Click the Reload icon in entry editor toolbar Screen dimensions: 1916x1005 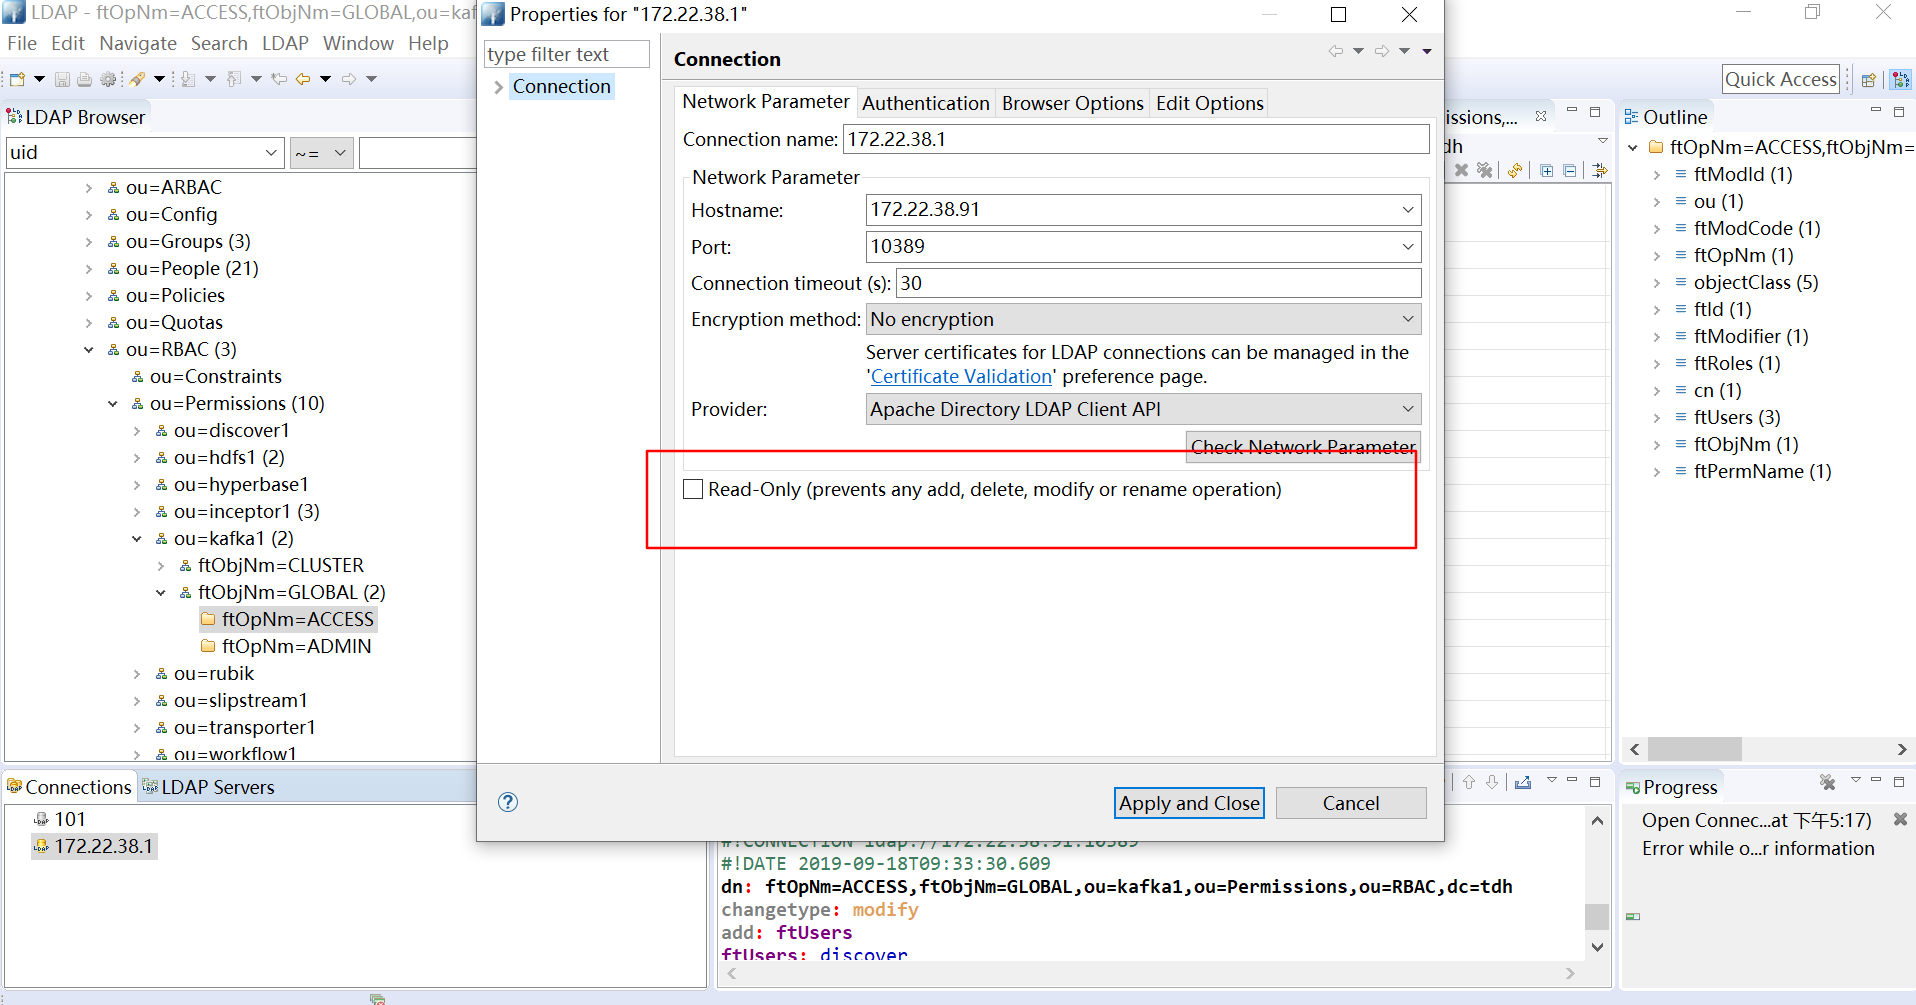(1515, 171)
